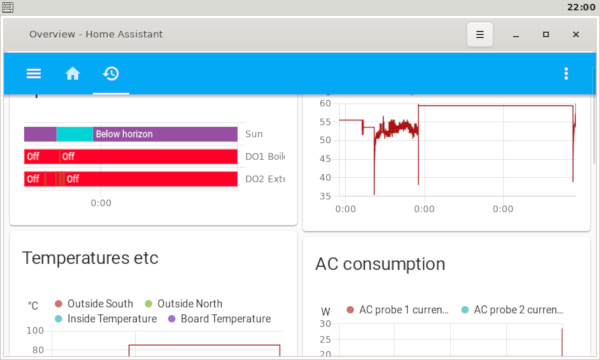Maximize the Home Assistant window
600x360 pixels.
[546, 34]
